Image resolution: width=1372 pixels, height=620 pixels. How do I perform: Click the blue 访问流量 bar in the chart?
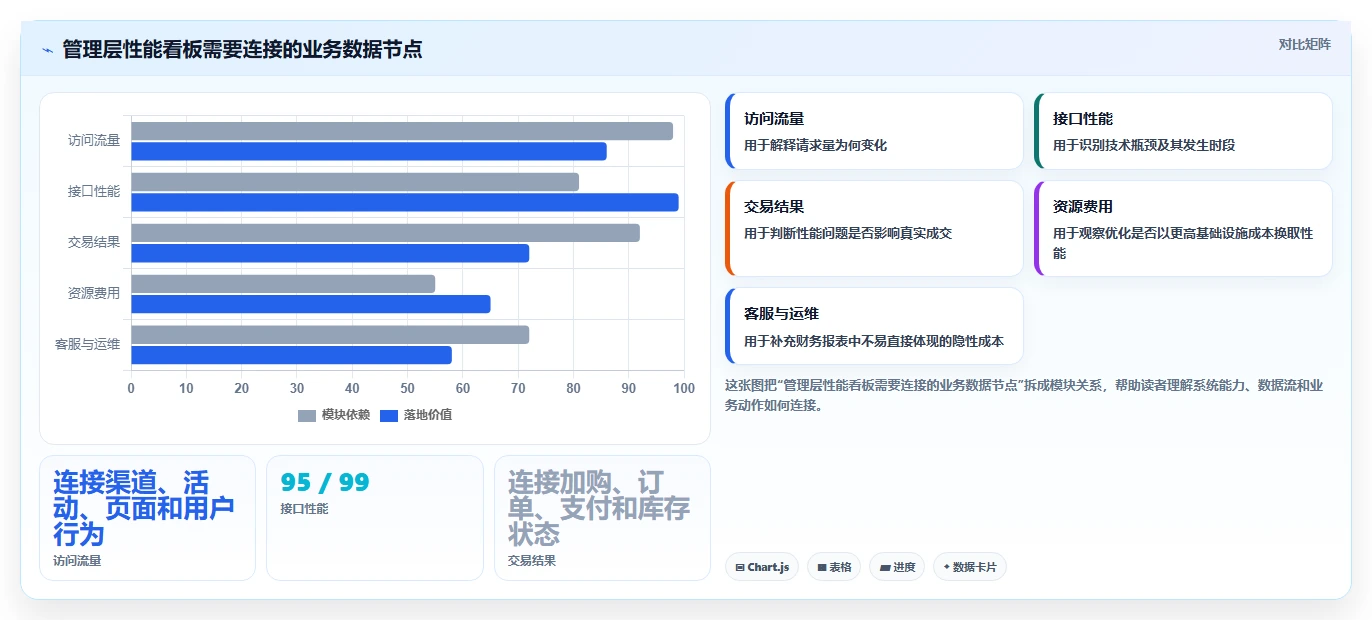point(369,151)
